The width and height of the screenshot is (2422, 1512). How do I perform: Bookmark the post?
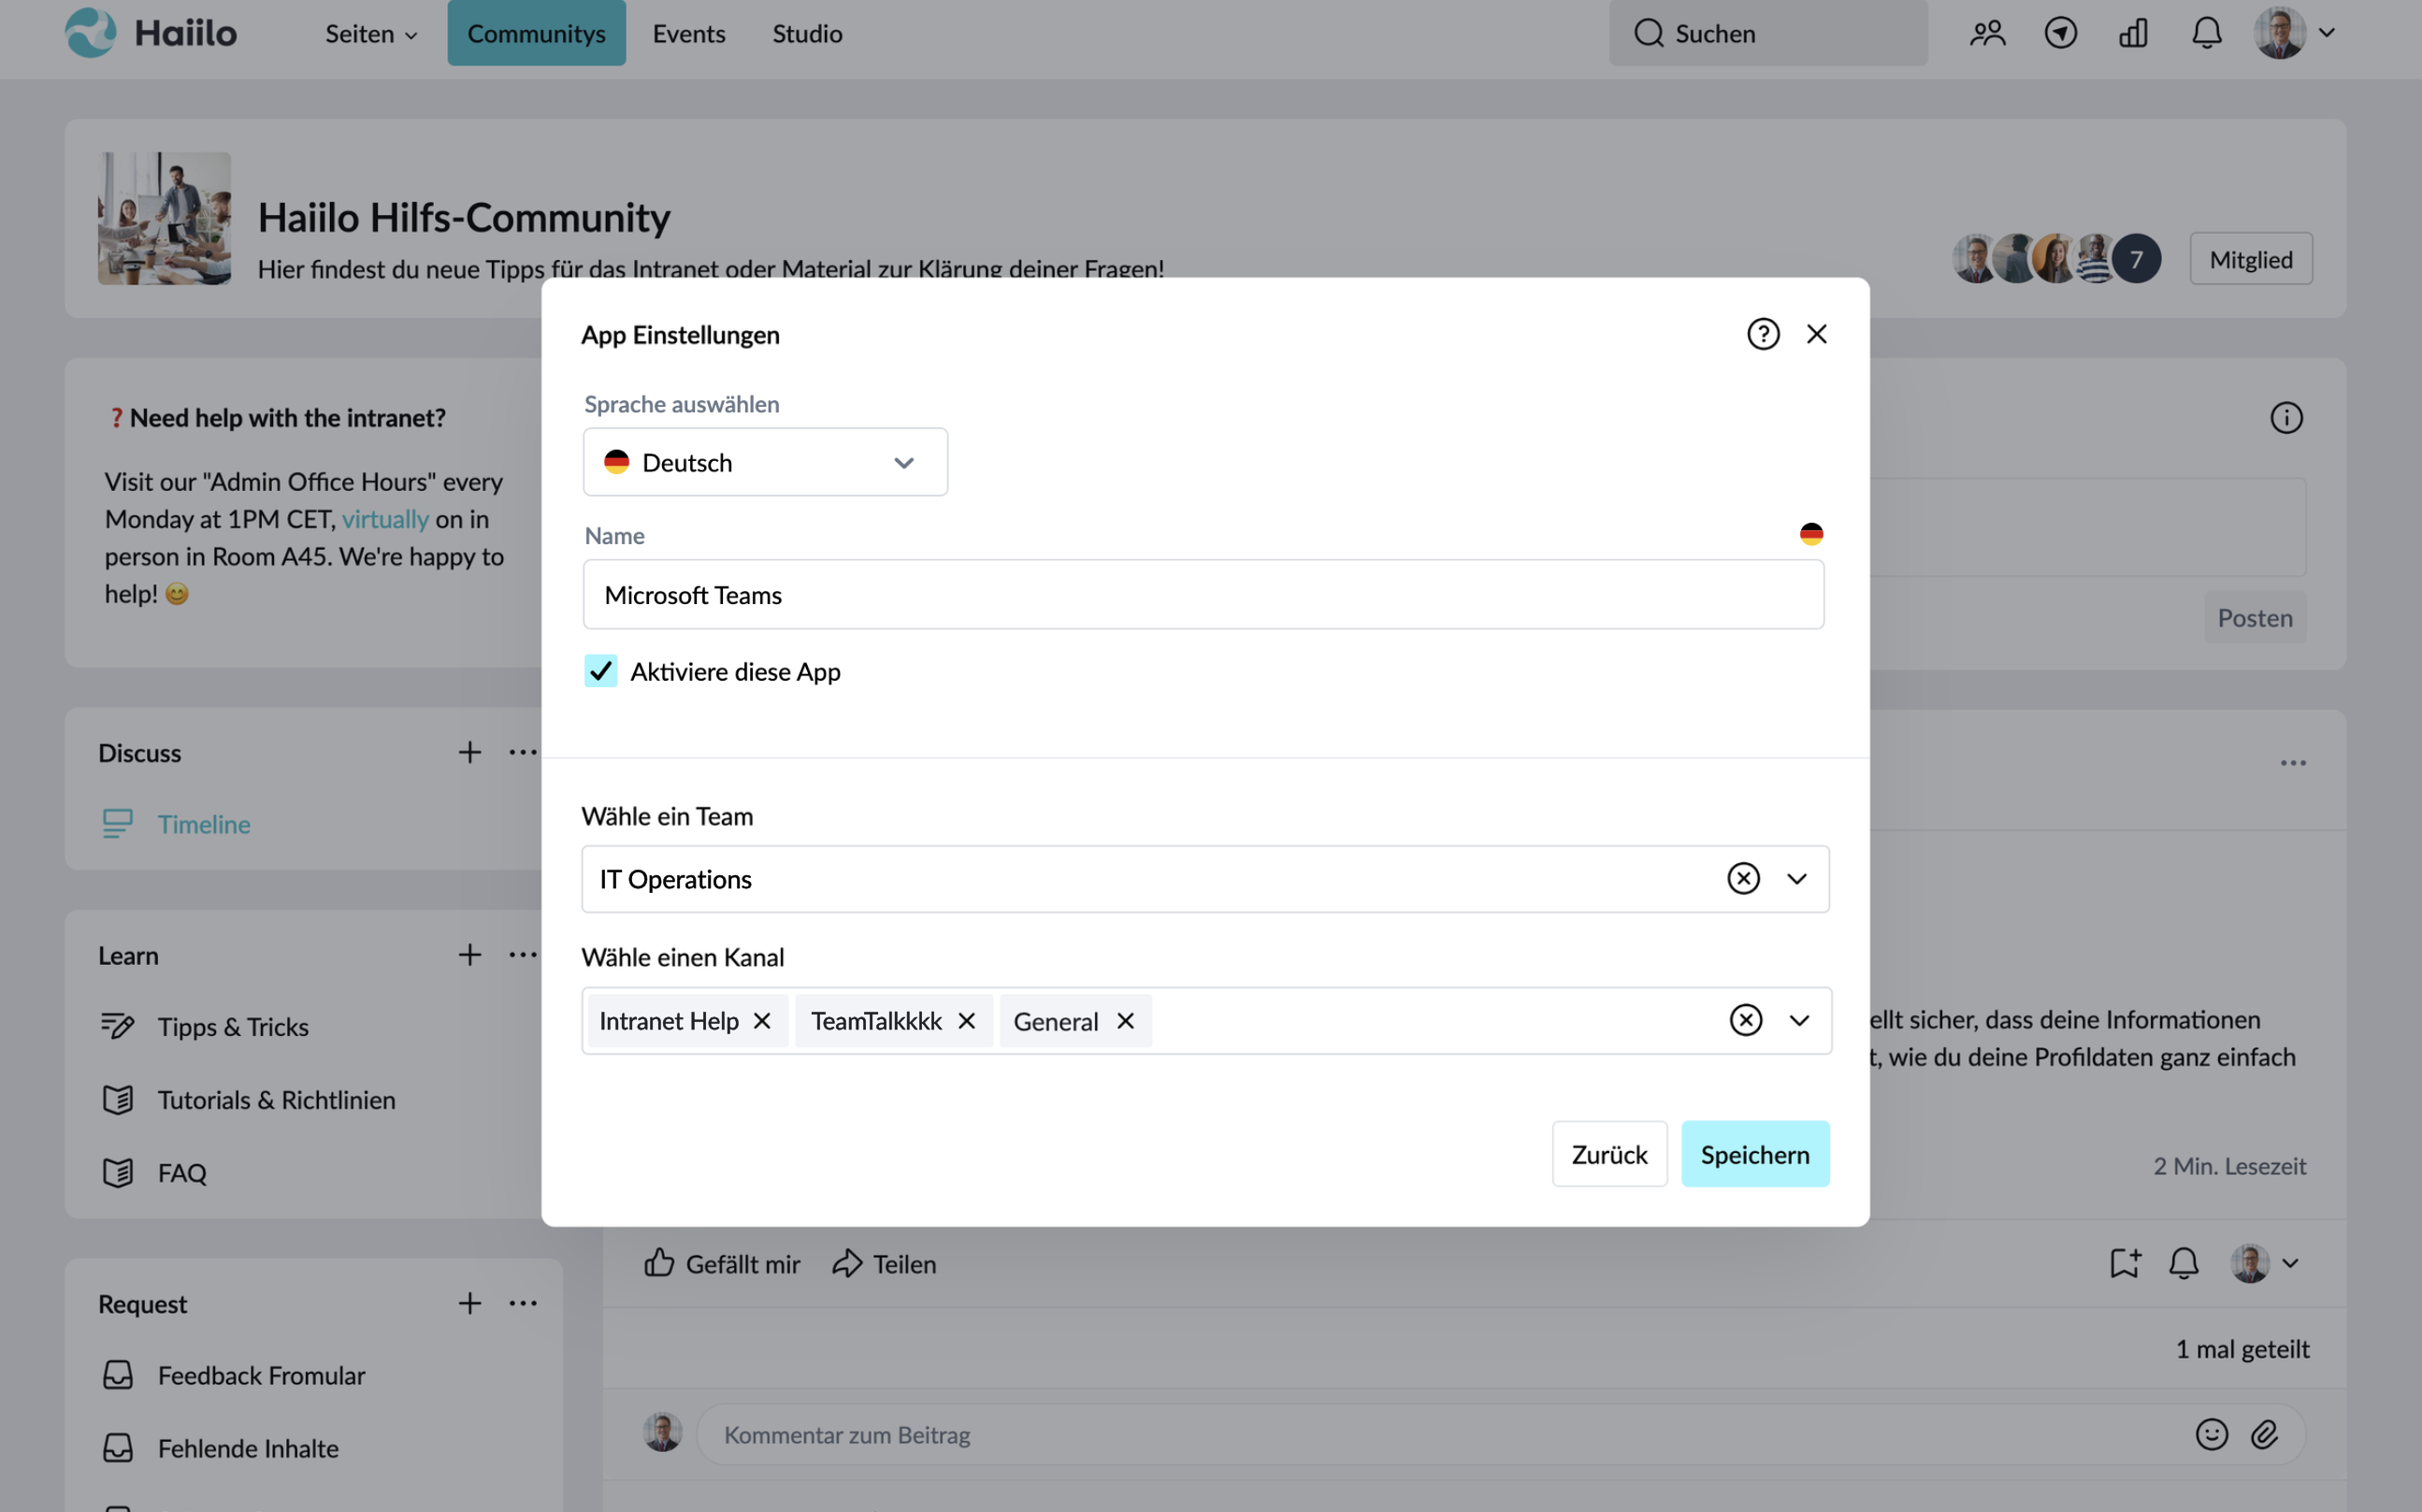(x=2124, y=1263)
